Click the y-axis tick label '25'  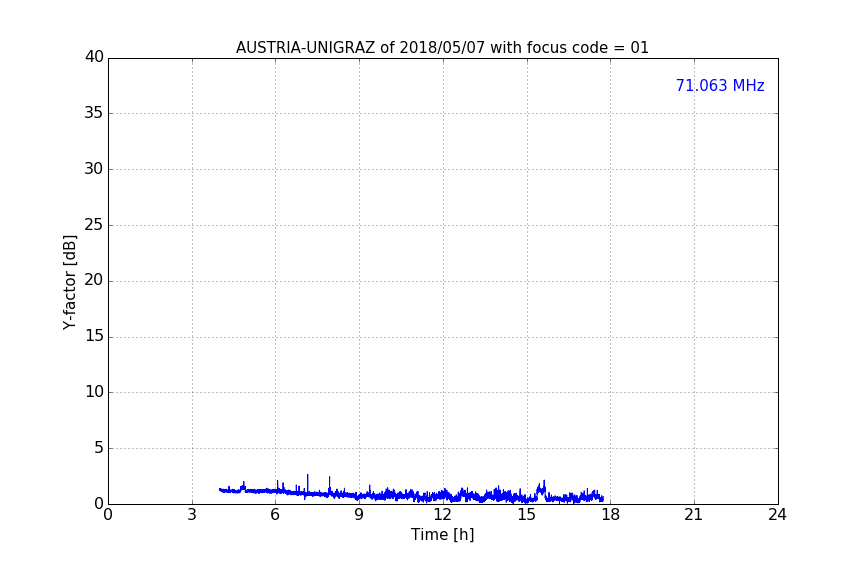pyautogui.click(x=94, y=224)
